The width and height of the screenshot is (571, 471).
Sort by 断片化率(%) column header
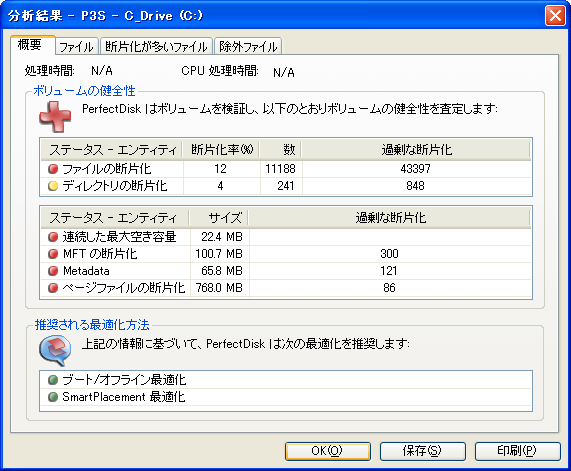click(221, 149)
